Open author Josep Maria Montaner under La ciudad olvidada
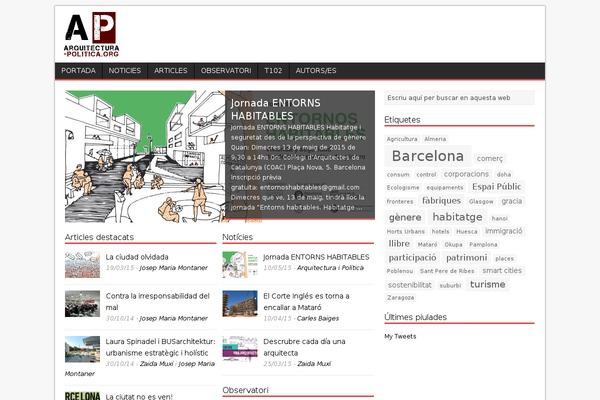 [x=173, y=268]
